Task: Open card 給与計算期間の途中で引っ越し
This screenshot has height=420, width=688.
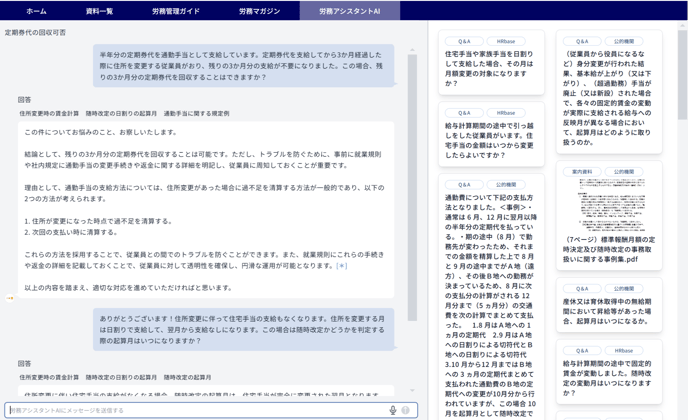Action: pos(491,134)
